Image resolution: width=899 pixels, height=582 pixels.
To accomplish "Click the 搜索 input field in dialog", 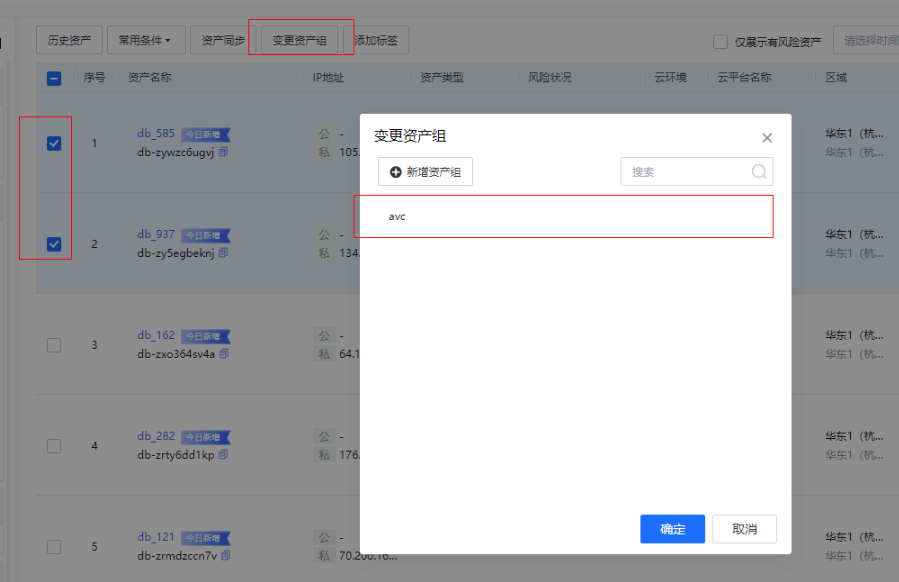I will [x=688, y=172].
